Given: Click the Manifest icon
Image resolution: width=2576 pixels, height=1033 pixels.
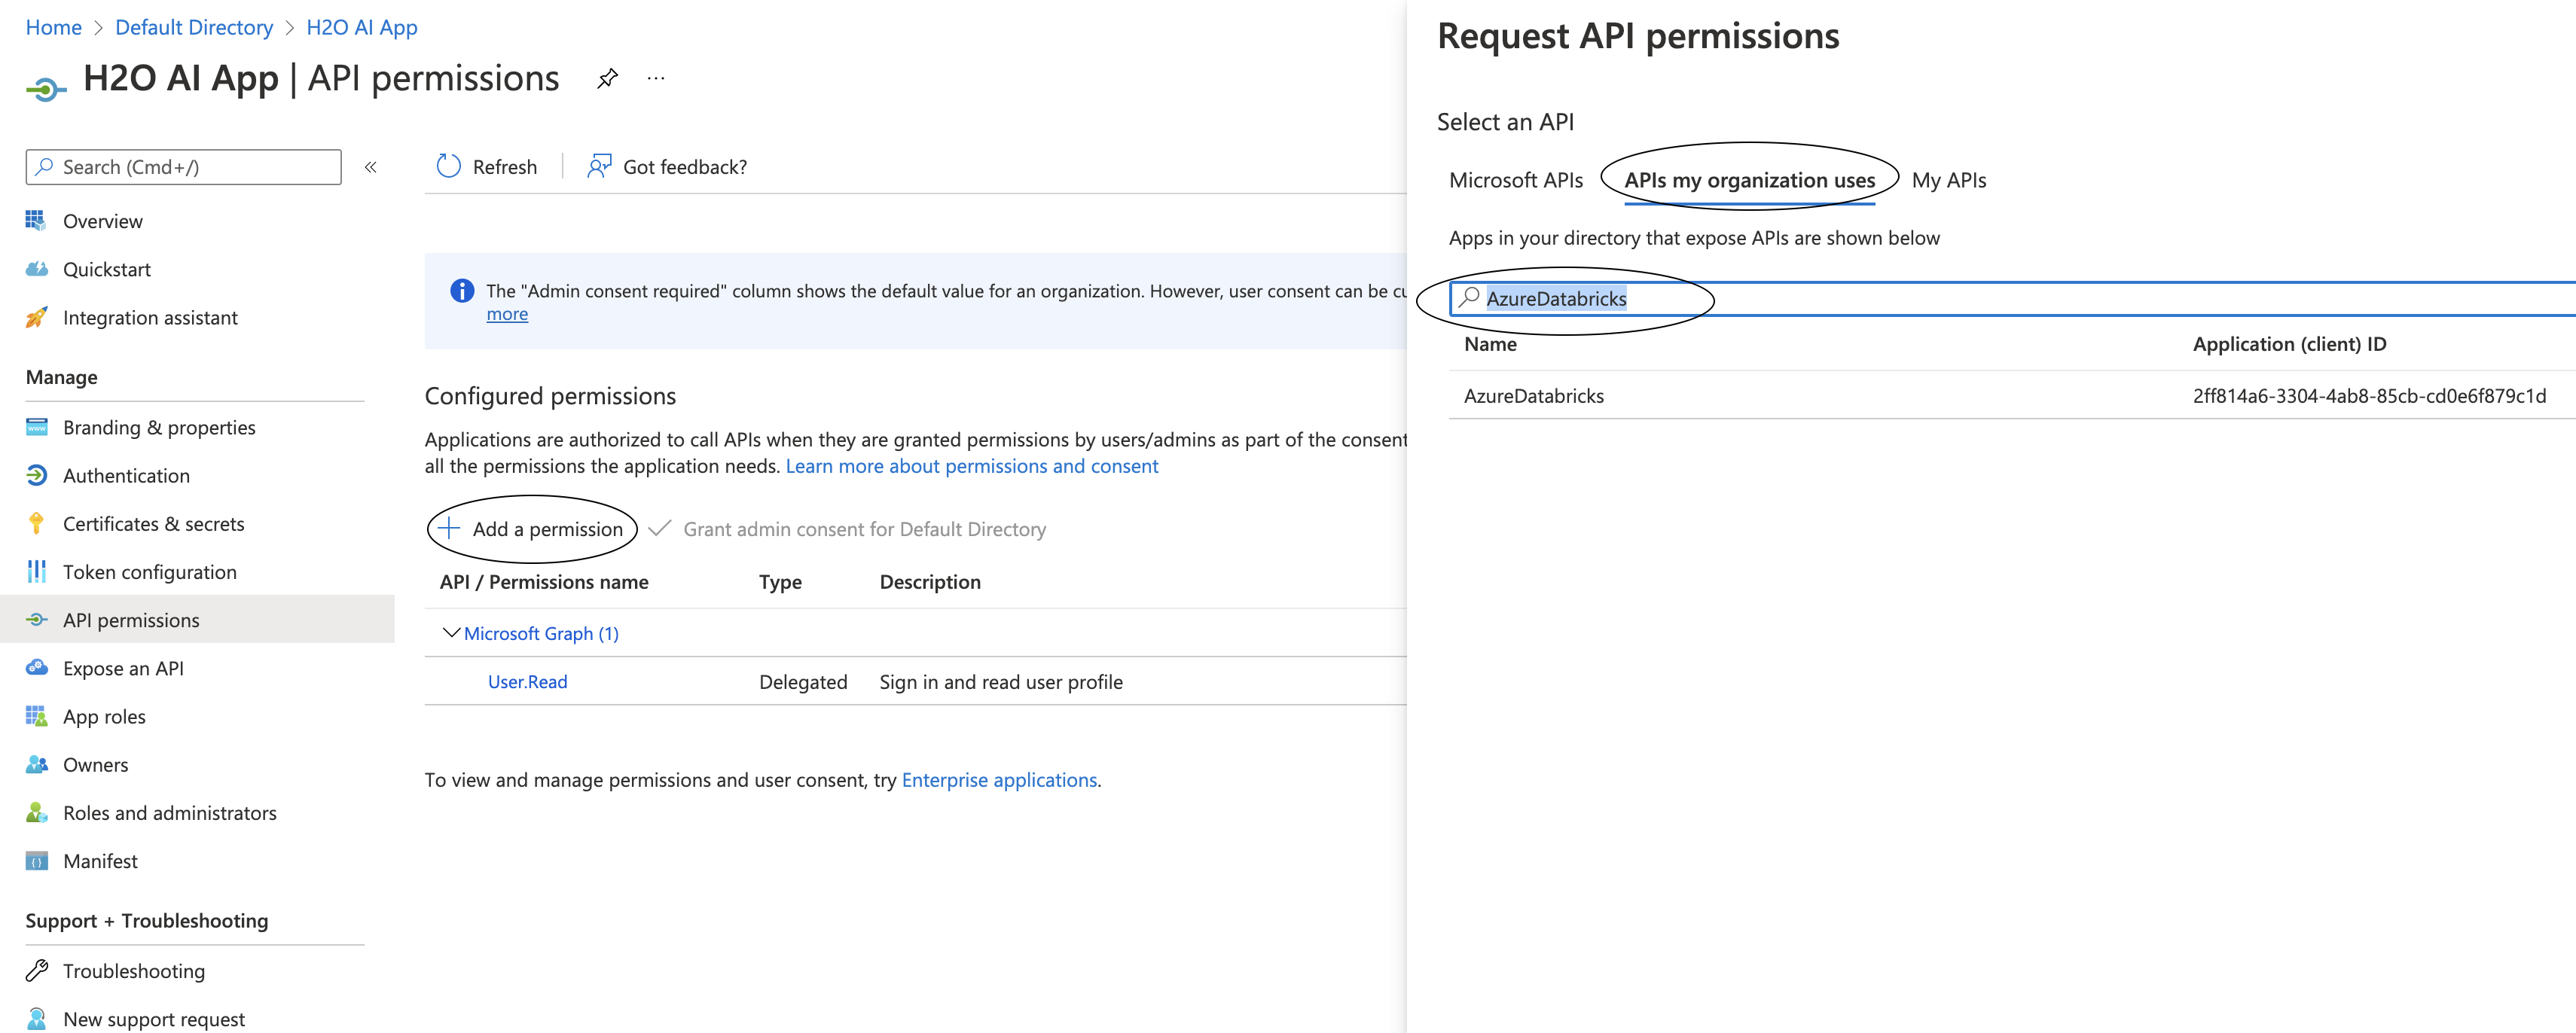Looking at the screenshot, I should 36,861.
